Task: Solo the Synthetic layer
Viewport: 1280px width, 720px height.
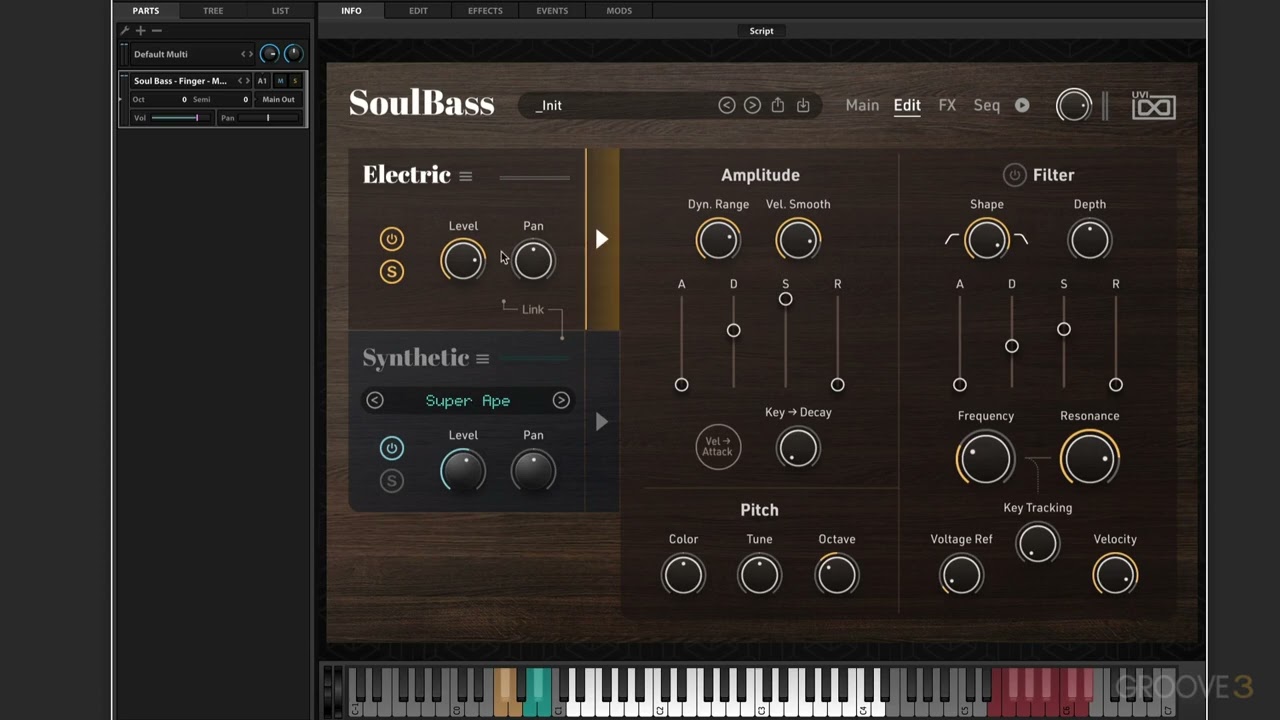Action: click(392, 481)
